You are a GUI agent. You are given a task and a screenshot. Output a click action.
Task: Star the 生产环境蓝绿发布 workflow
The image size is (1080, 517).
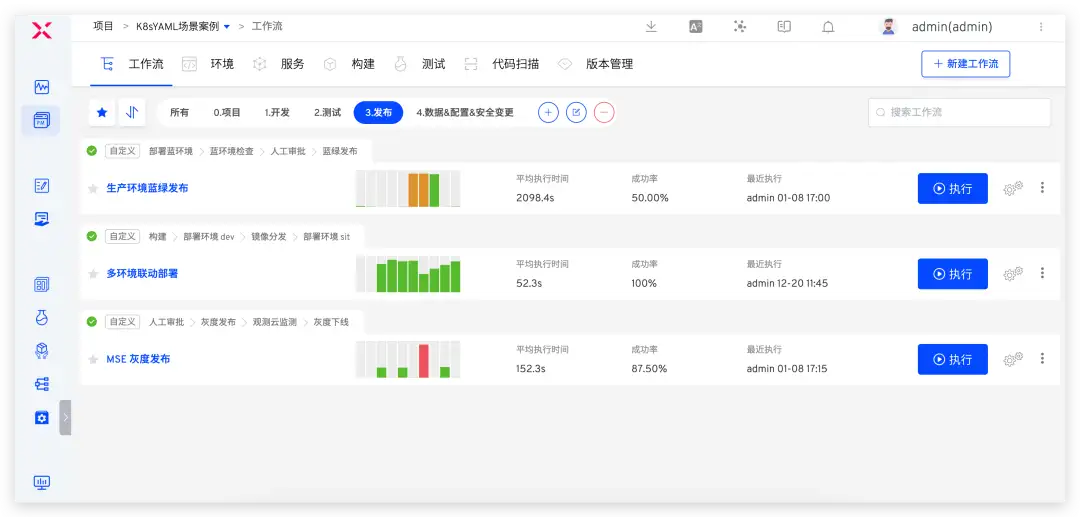click(x=93, y=189)
